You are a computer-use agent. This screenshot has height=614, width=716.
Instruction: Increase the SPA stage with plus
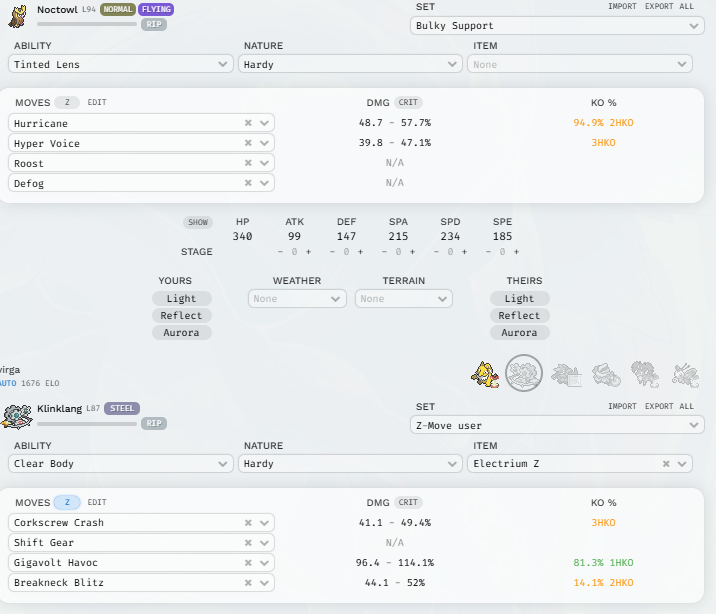tap(411, 252)
